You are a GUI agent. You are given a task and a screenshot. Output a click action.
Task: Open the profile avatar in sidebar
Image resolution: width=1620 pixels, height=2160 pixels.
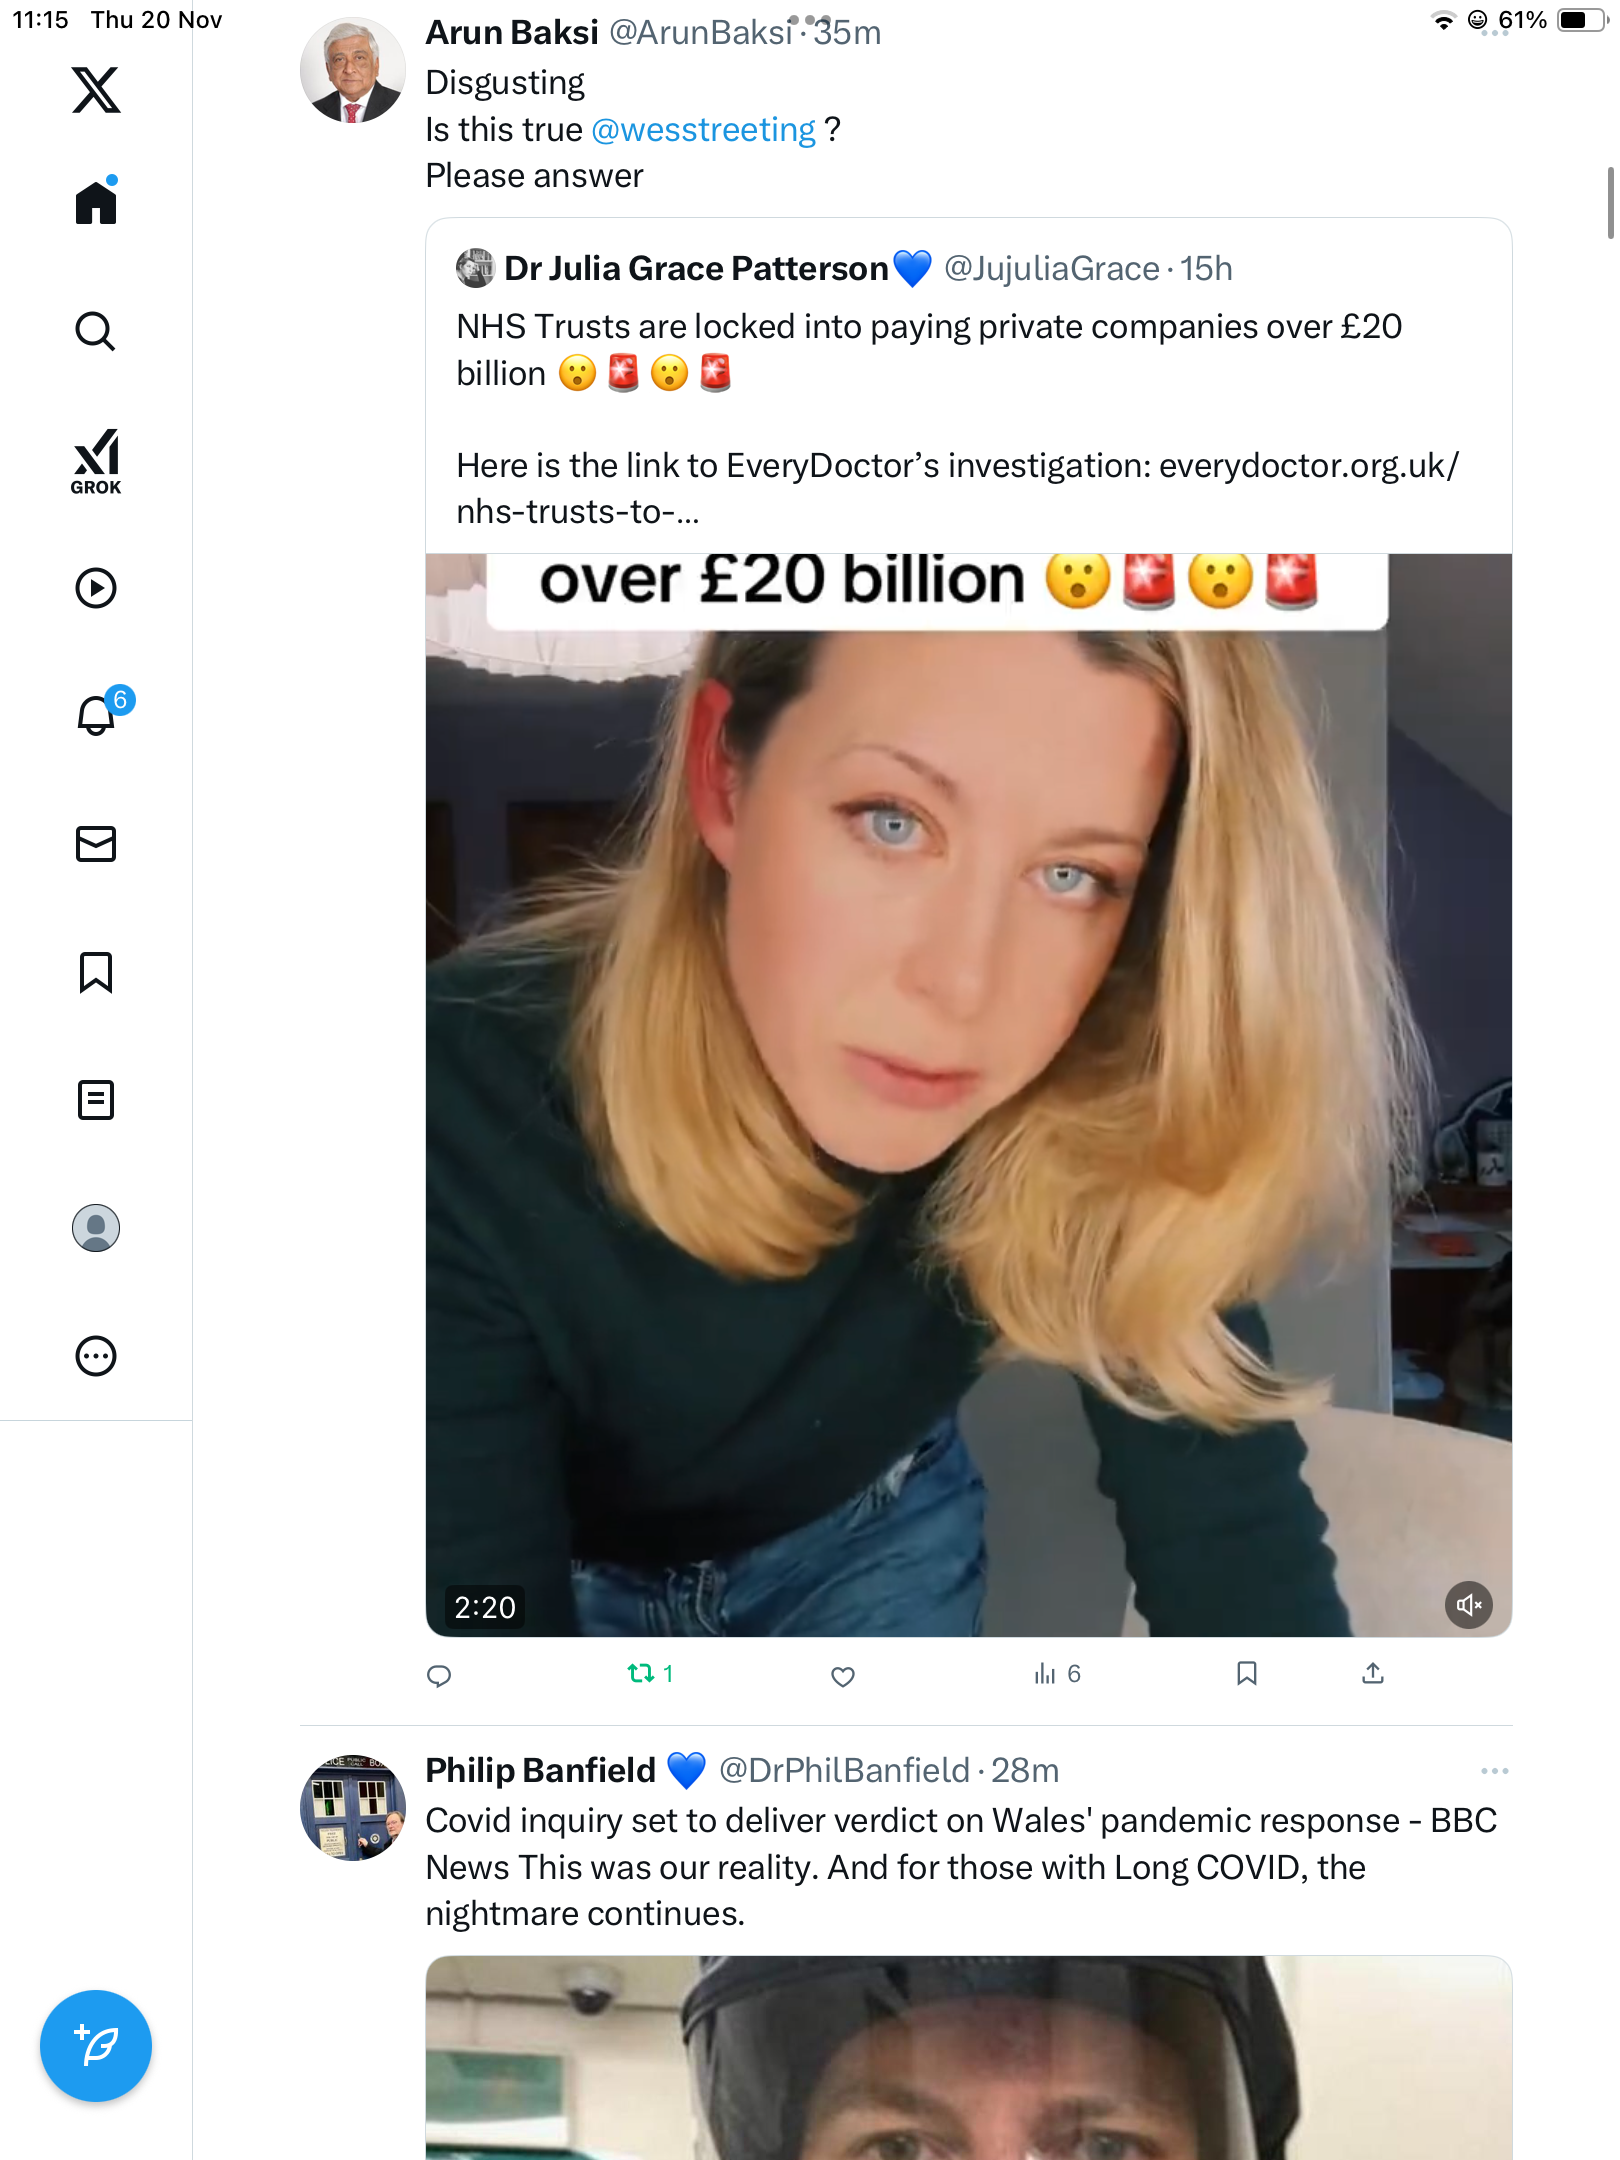click(96, 1228)
